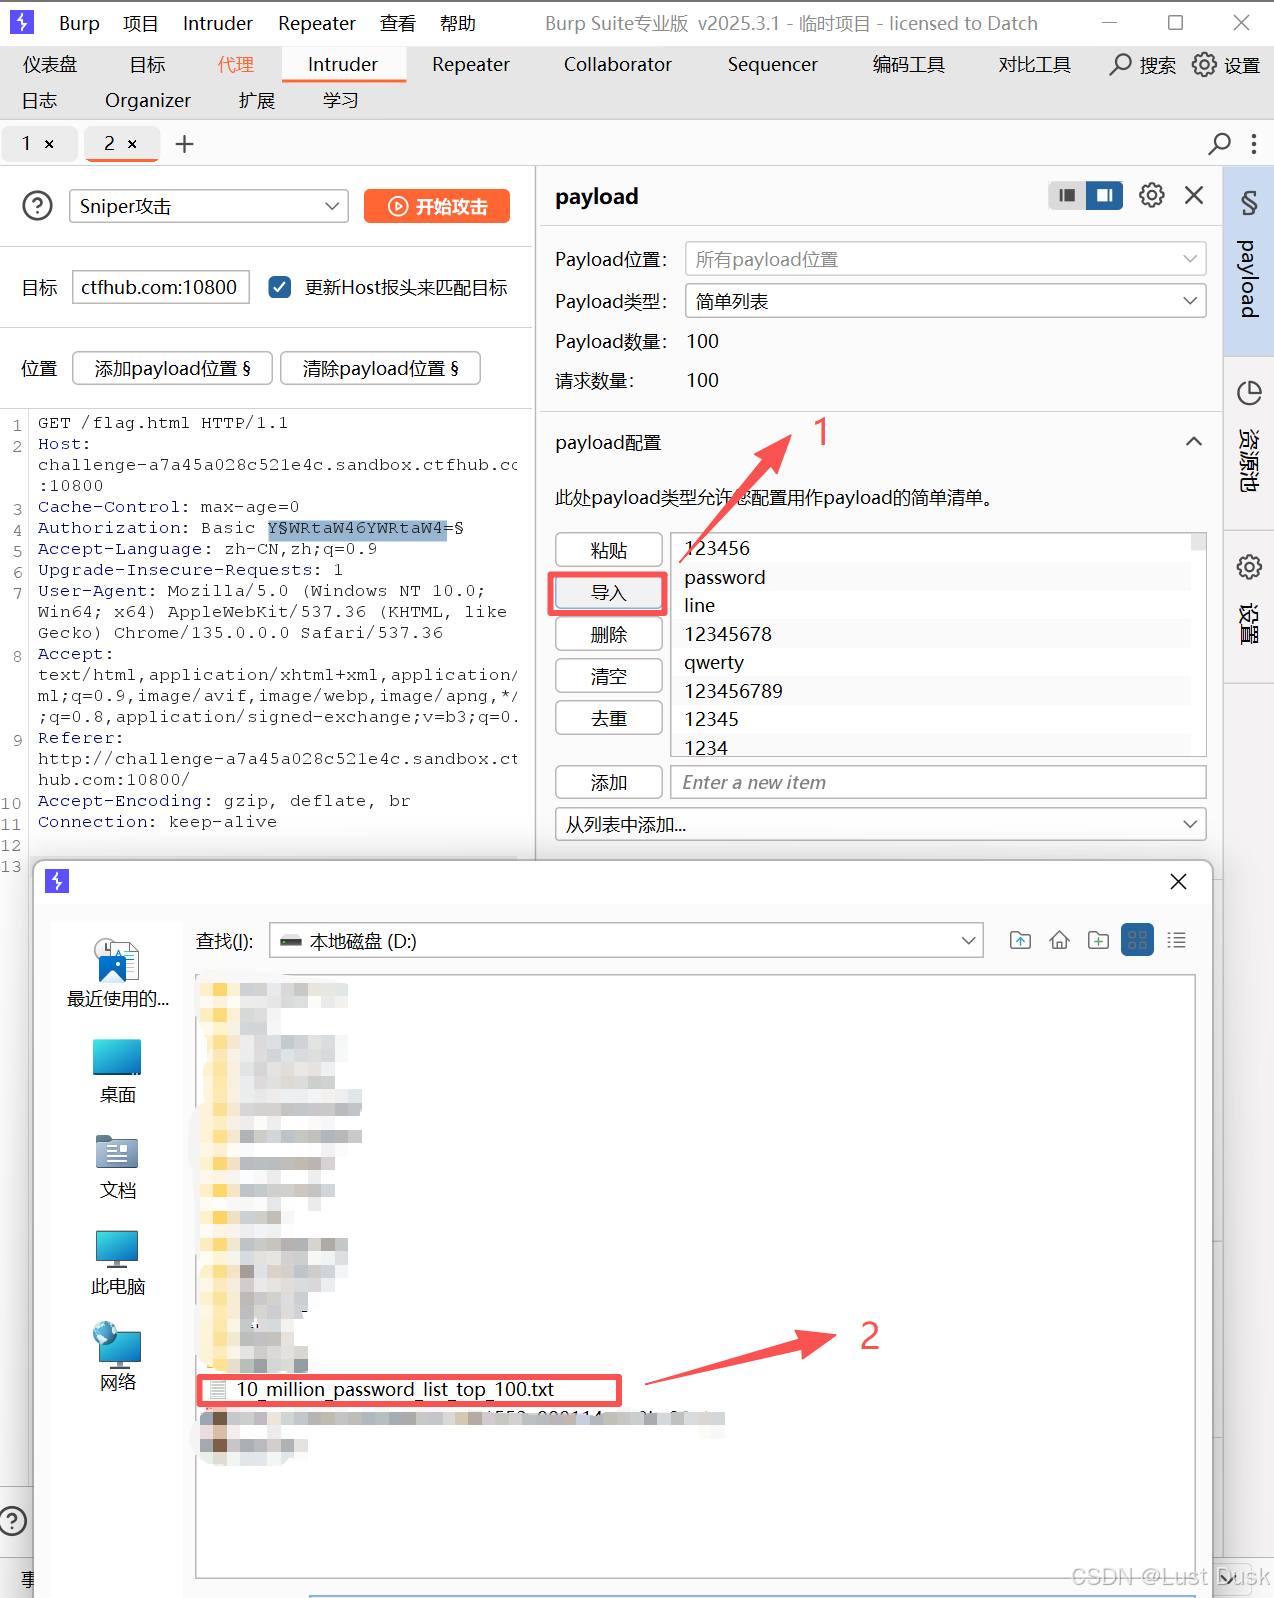1274x1598 pixels.
Task: Toggle 更新Host报头来匹配目标 checkbox
Action: click(x=280, y=287)
